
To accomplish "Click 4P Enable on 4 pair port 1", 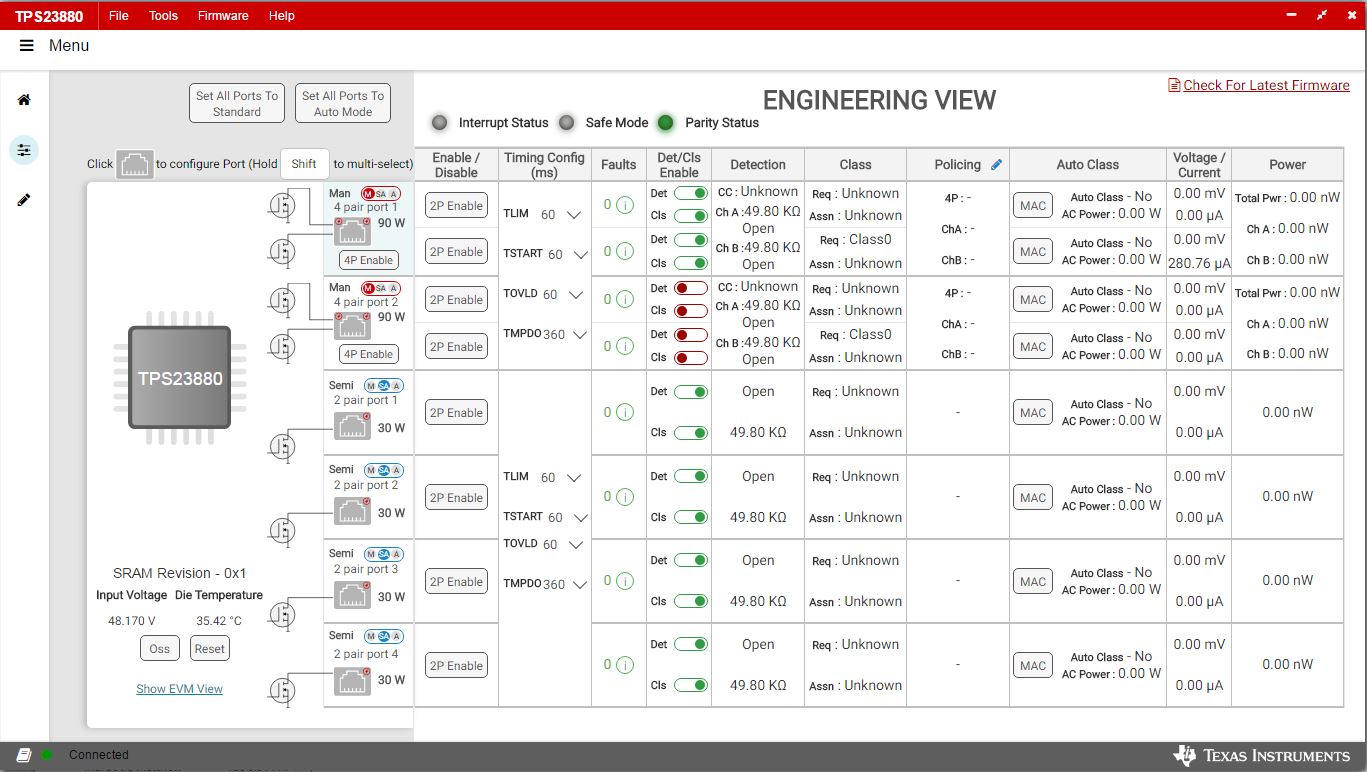I will pos(369,260).
